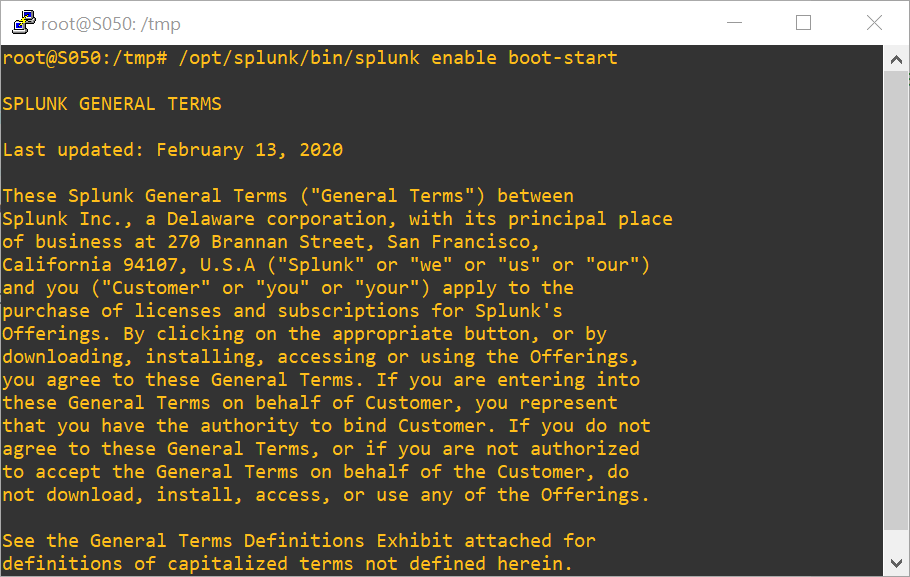Click the vertical scrollbar thumb
This screenshot has width=910, height=577.
click(896, 300)
